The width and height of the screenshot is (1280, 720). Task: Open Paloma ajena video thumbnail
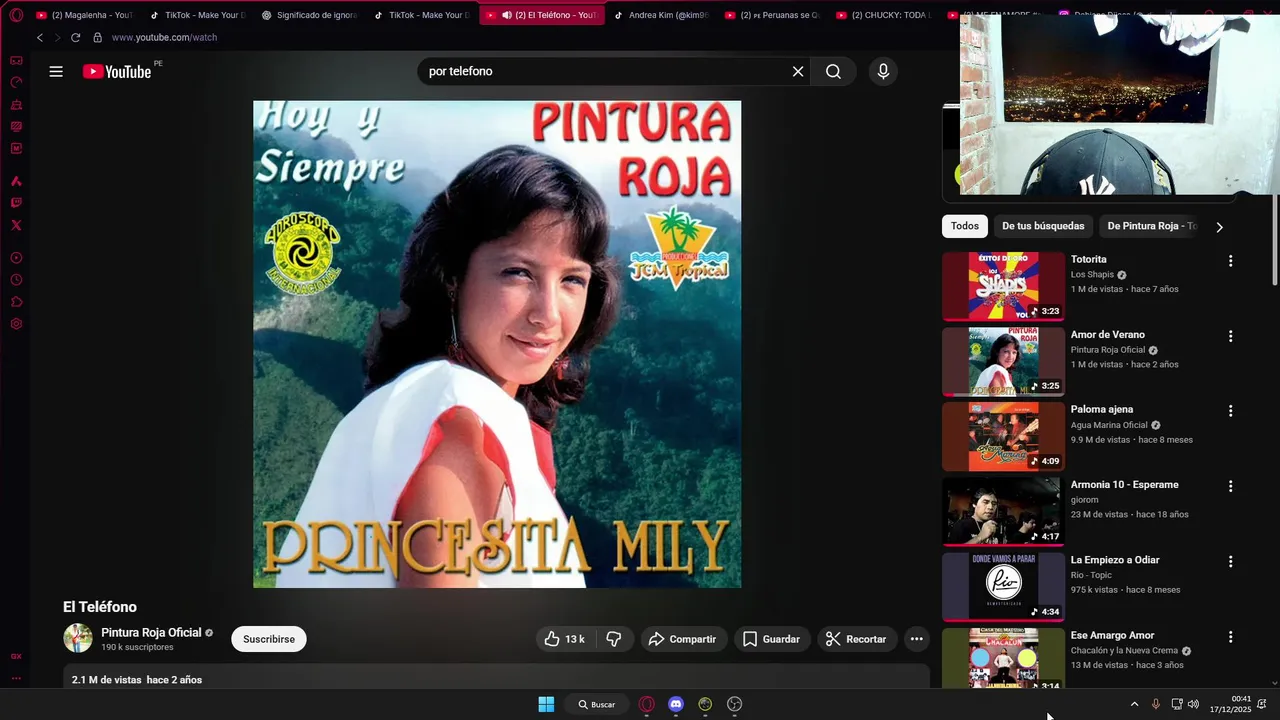(1003, 436)
